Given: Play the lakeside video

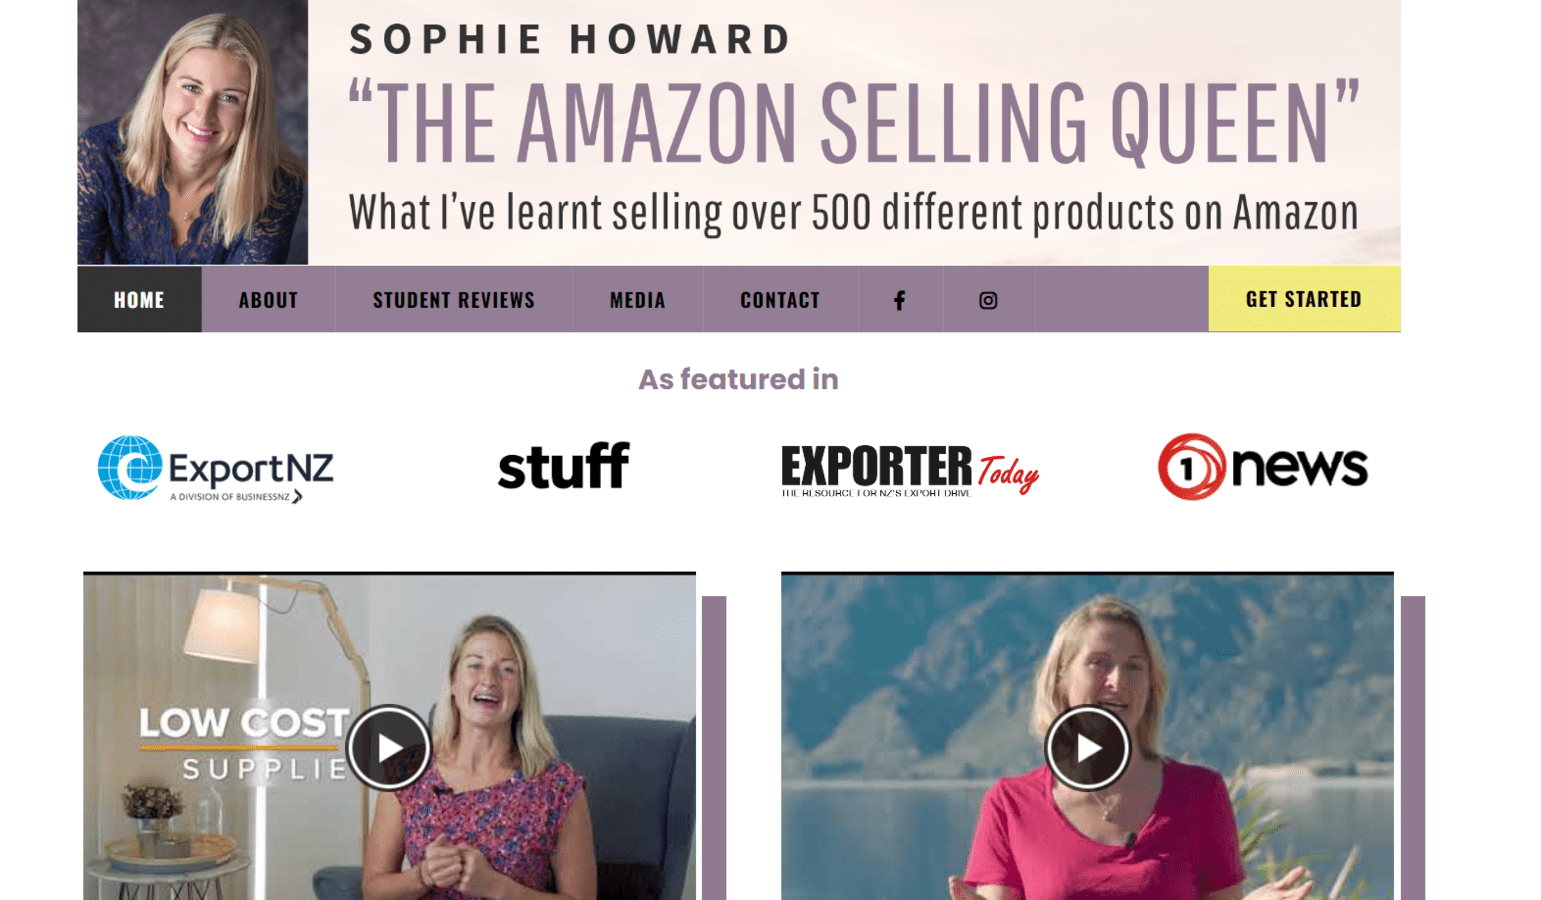Looking at the screenshot, I should point(1087,747).
